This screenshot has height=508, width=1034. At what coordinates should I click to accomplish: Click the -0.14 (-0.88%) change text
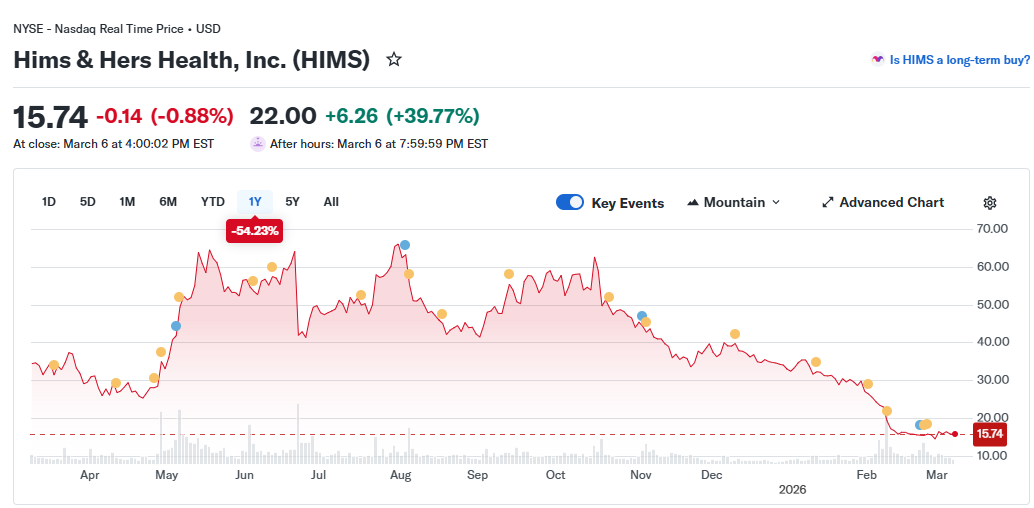165,117
